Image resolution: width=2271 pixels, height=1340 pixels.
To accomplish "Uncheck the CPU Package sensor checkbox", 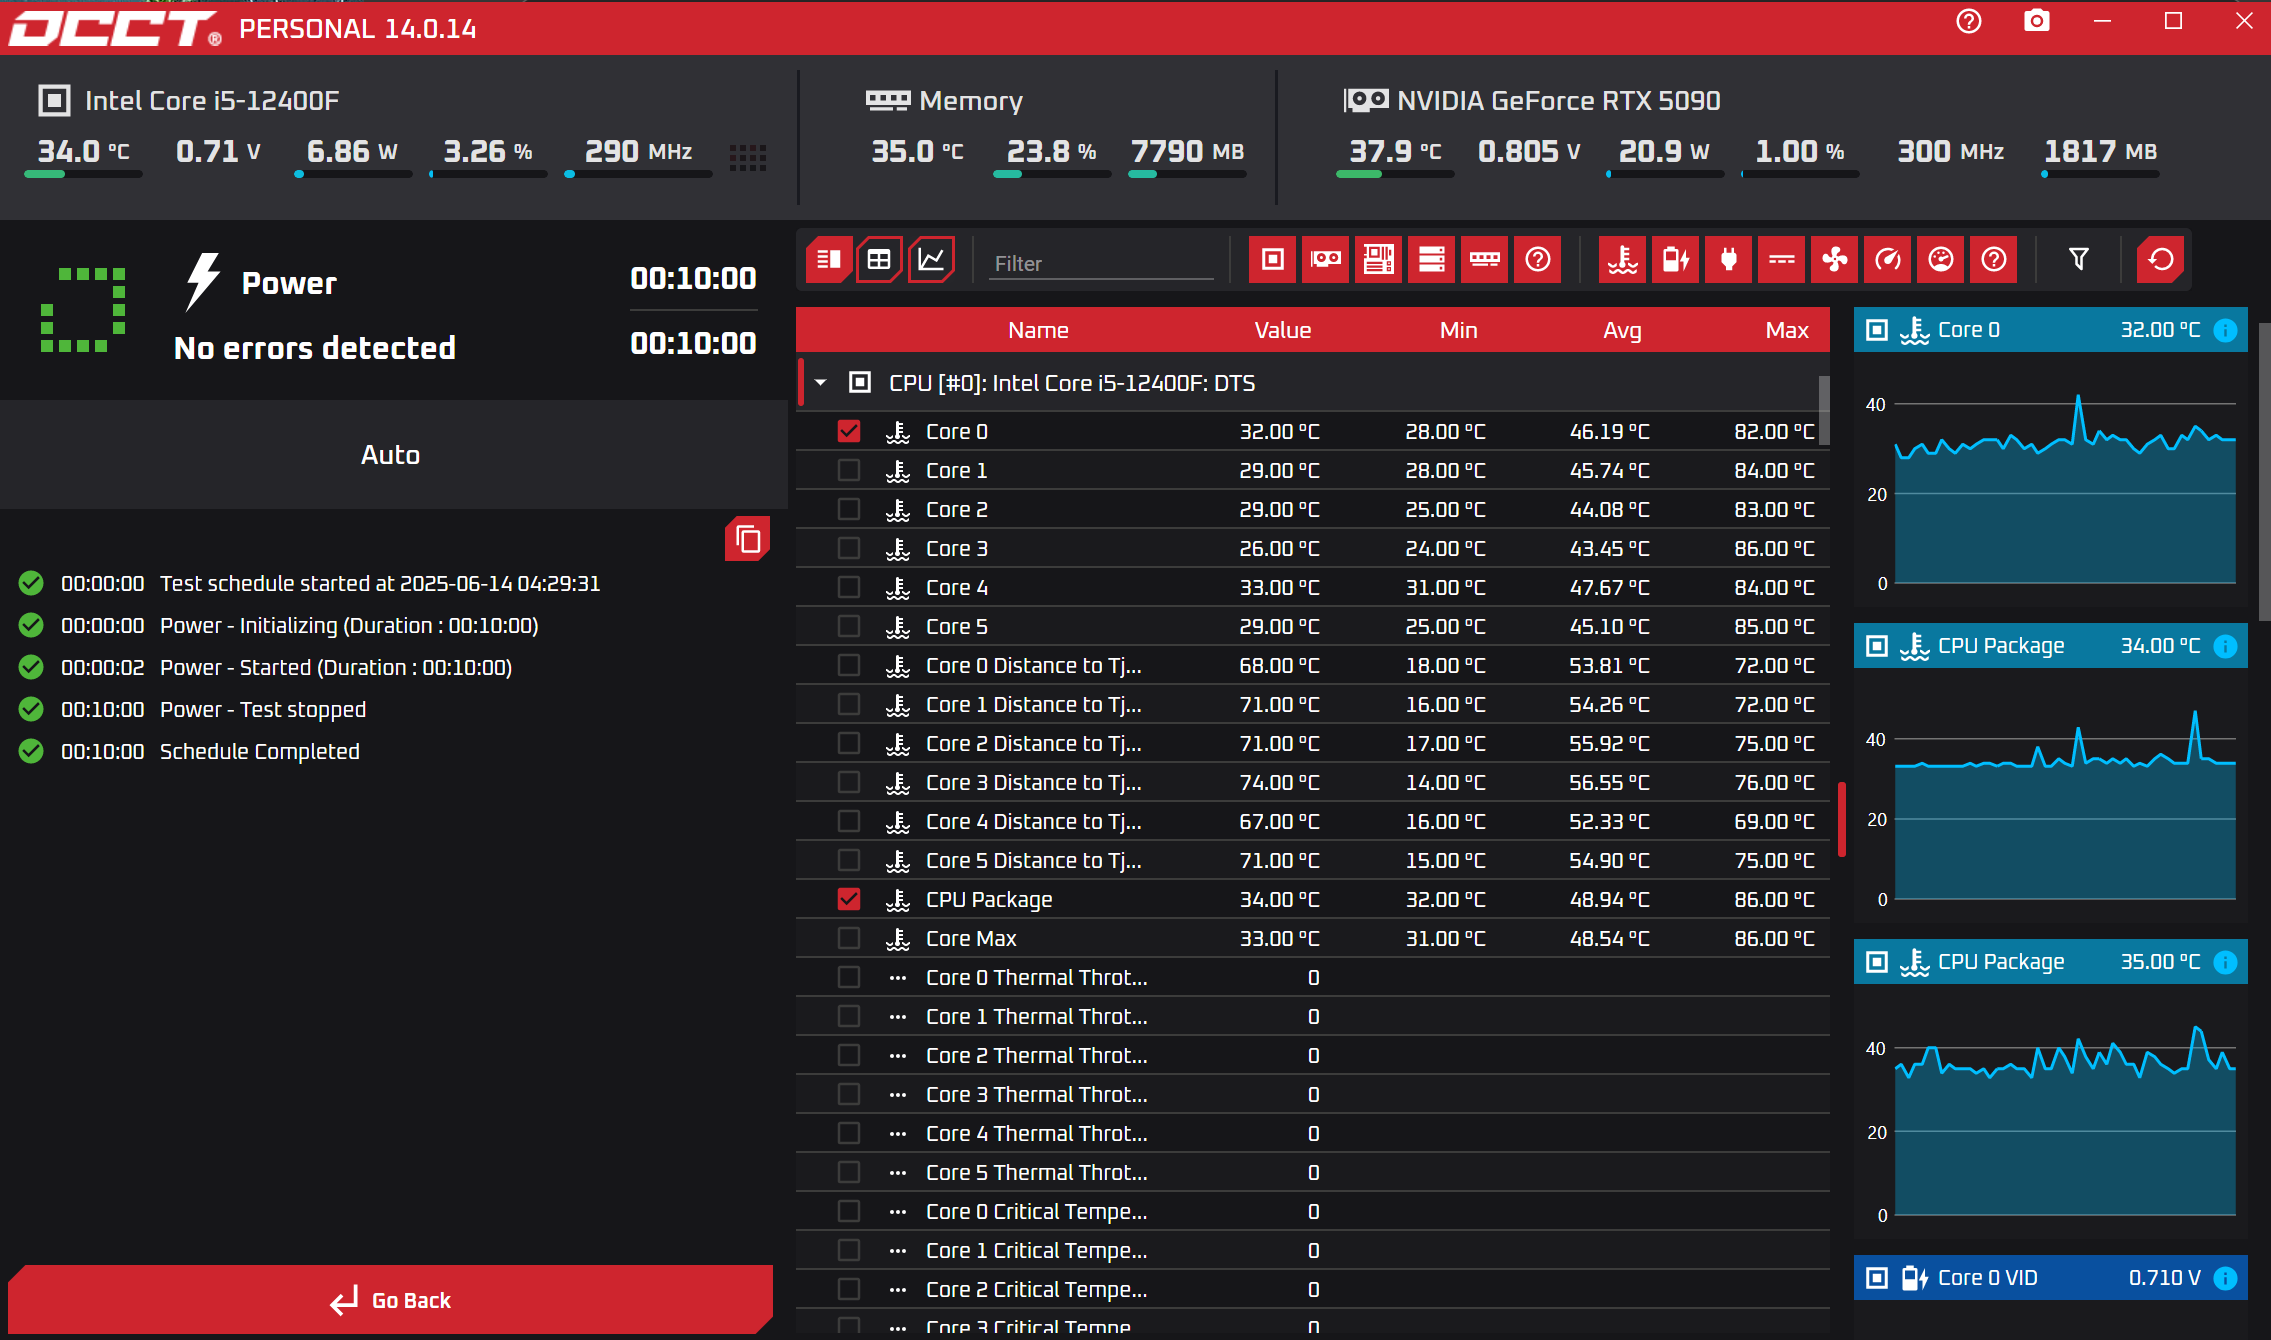I will pos(849,899).
